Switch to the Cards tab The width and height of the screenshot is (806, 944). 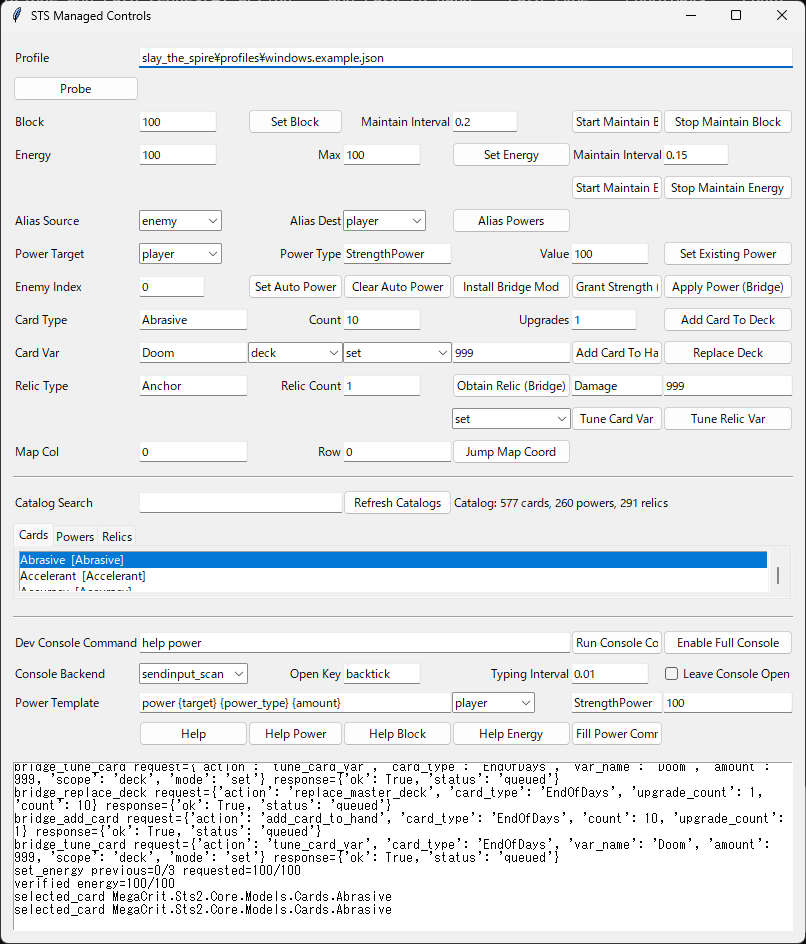click(33, 535)
